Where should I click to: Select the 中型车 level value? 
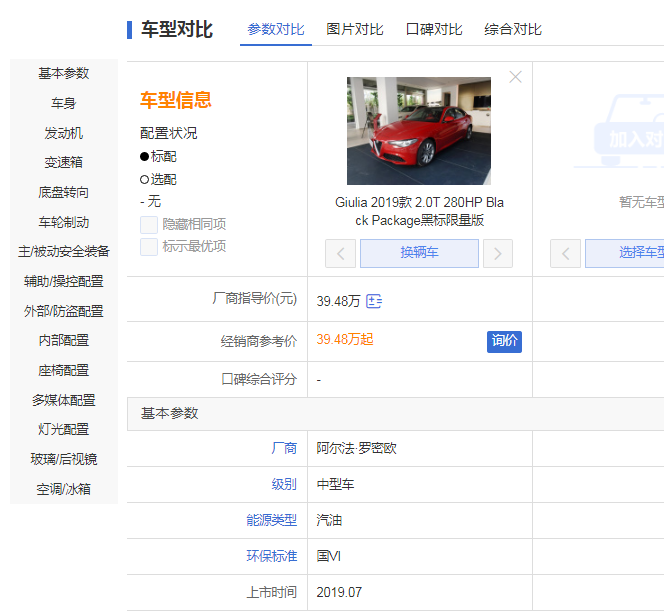click(335, 484)
